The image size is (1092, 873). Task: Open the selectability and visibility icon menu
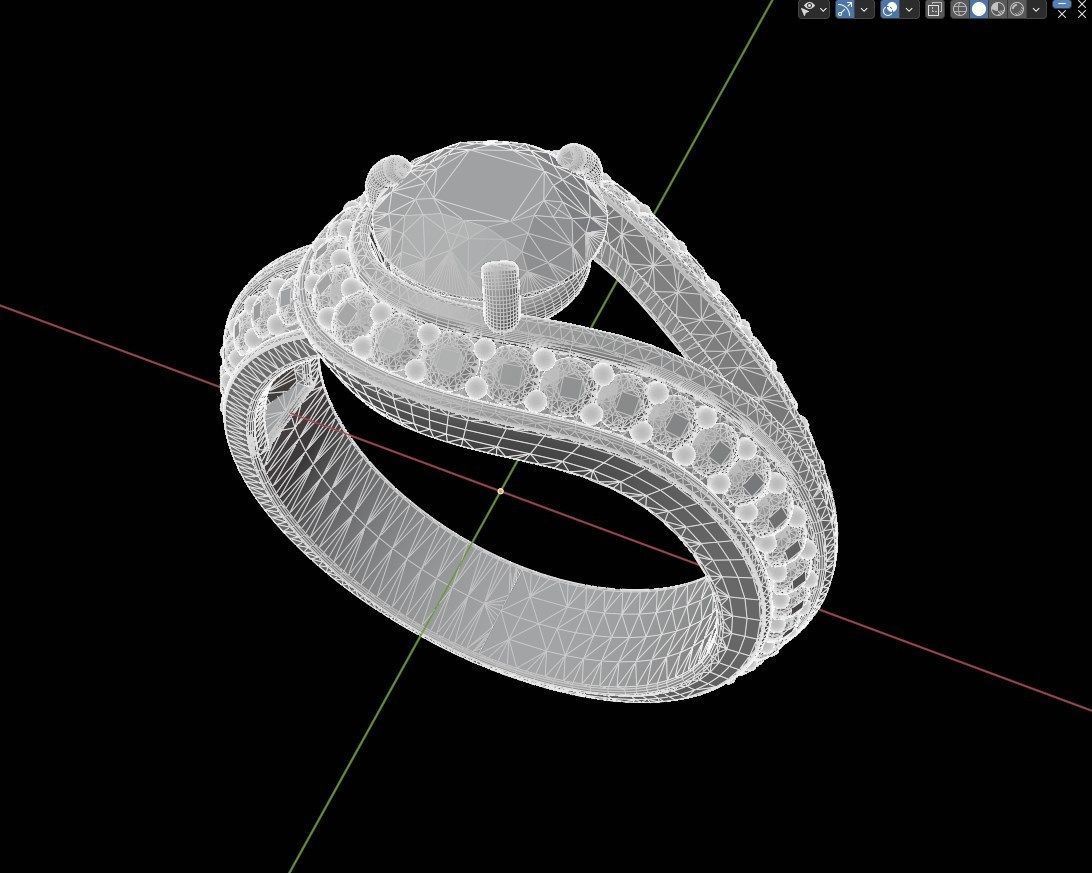[x=809, y=9]
